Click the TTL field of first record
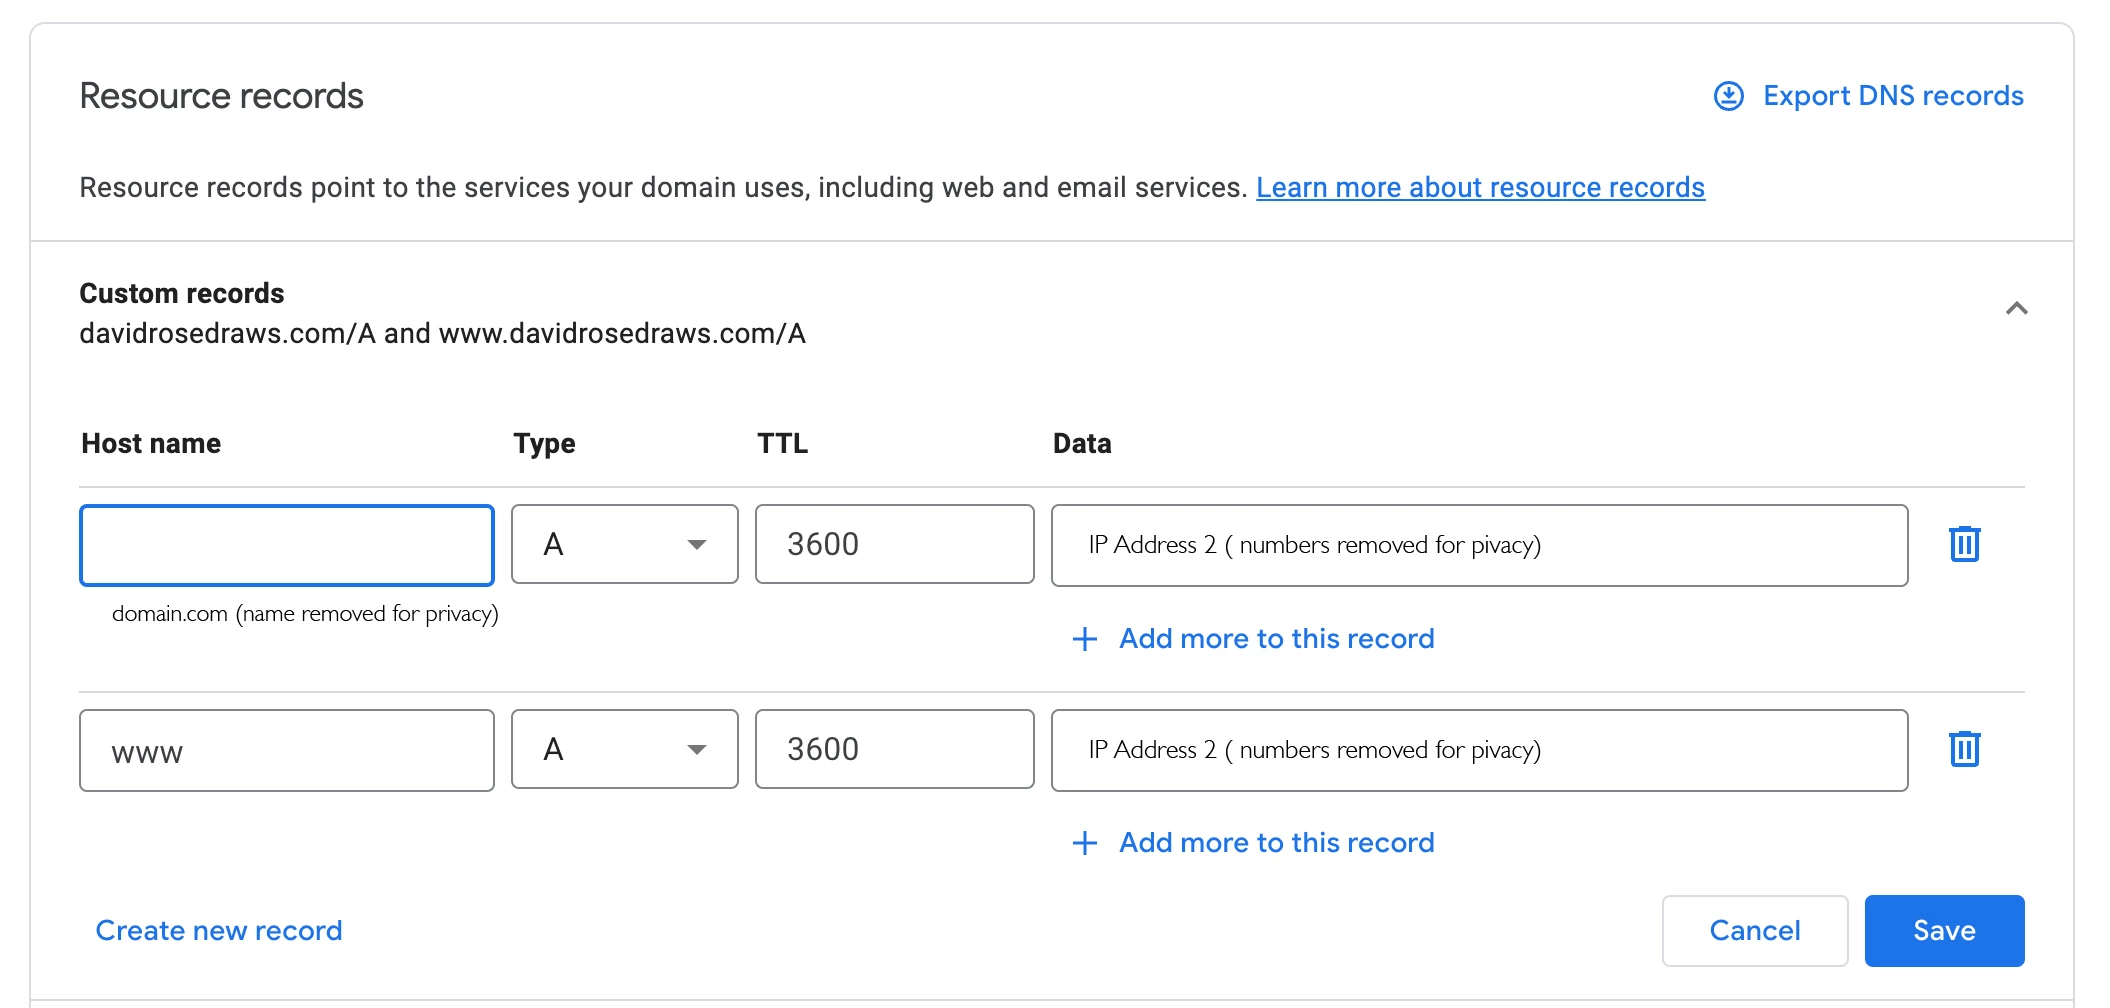 pos(894,544)
